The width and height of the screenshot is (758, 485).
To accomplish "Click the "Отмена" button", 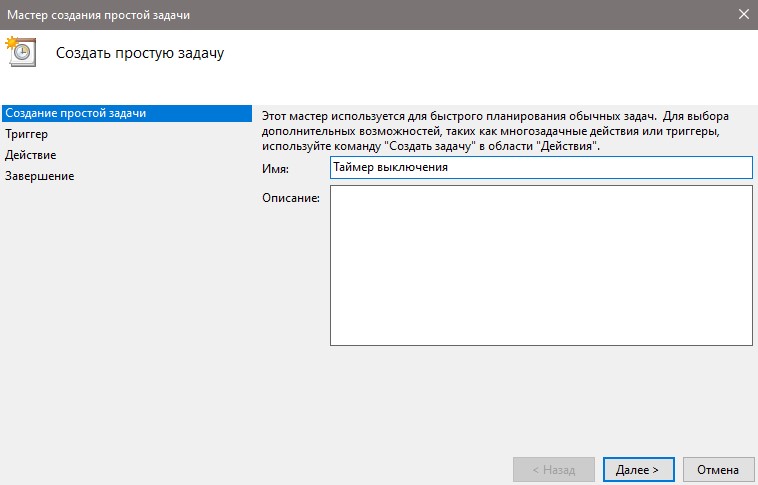I will (718, 470).
